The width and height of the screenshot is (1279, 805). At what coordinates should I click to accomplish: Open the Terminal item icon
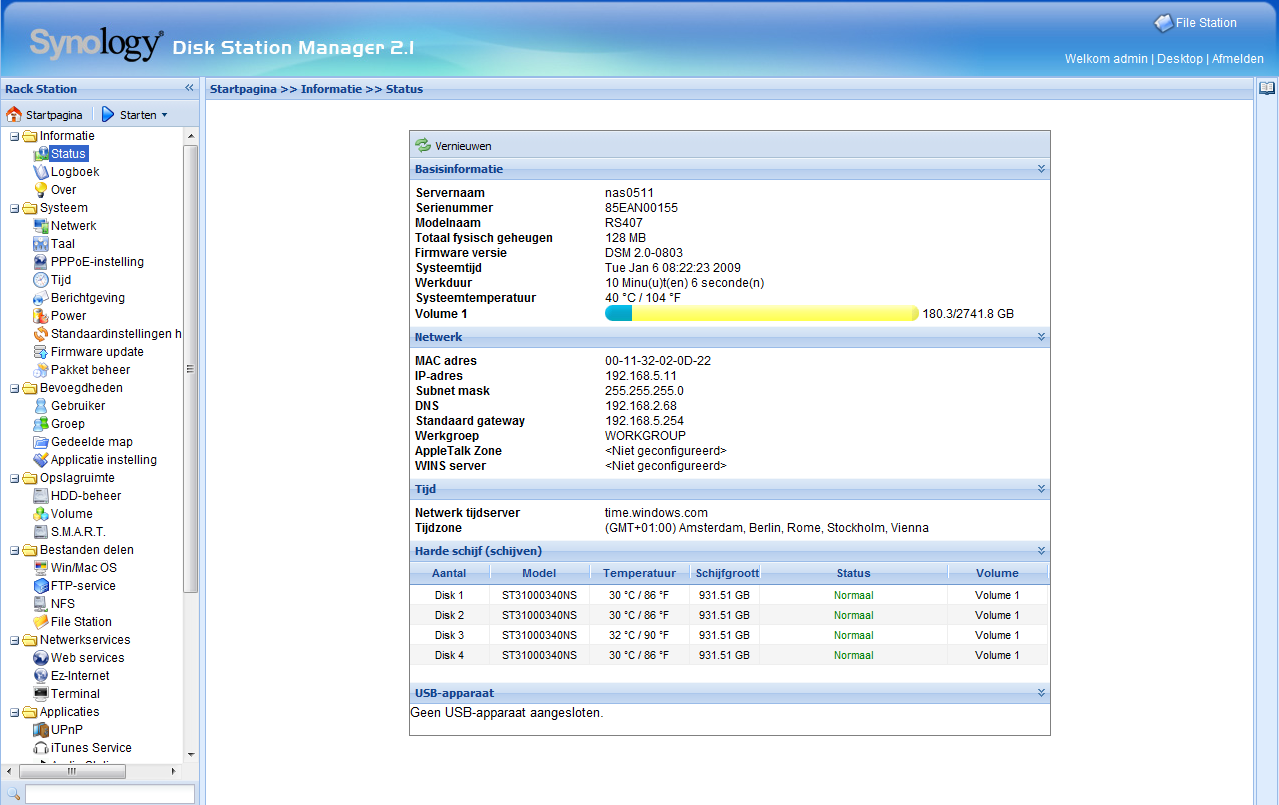(x=41, y=694)
